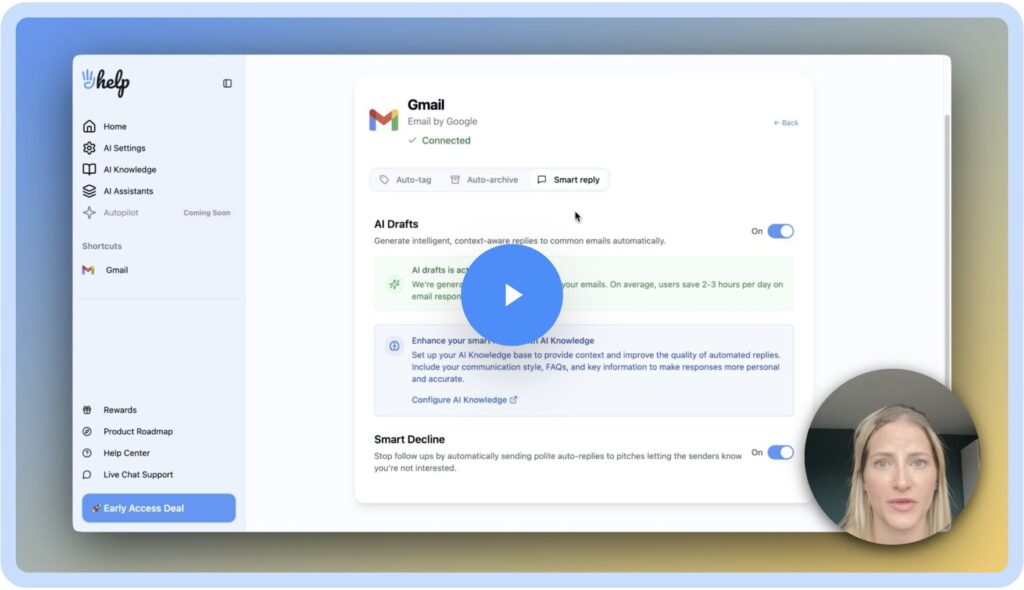Click the Gmail shortcut icon in sidebar

pyautogui.click(x=88, y=270)
